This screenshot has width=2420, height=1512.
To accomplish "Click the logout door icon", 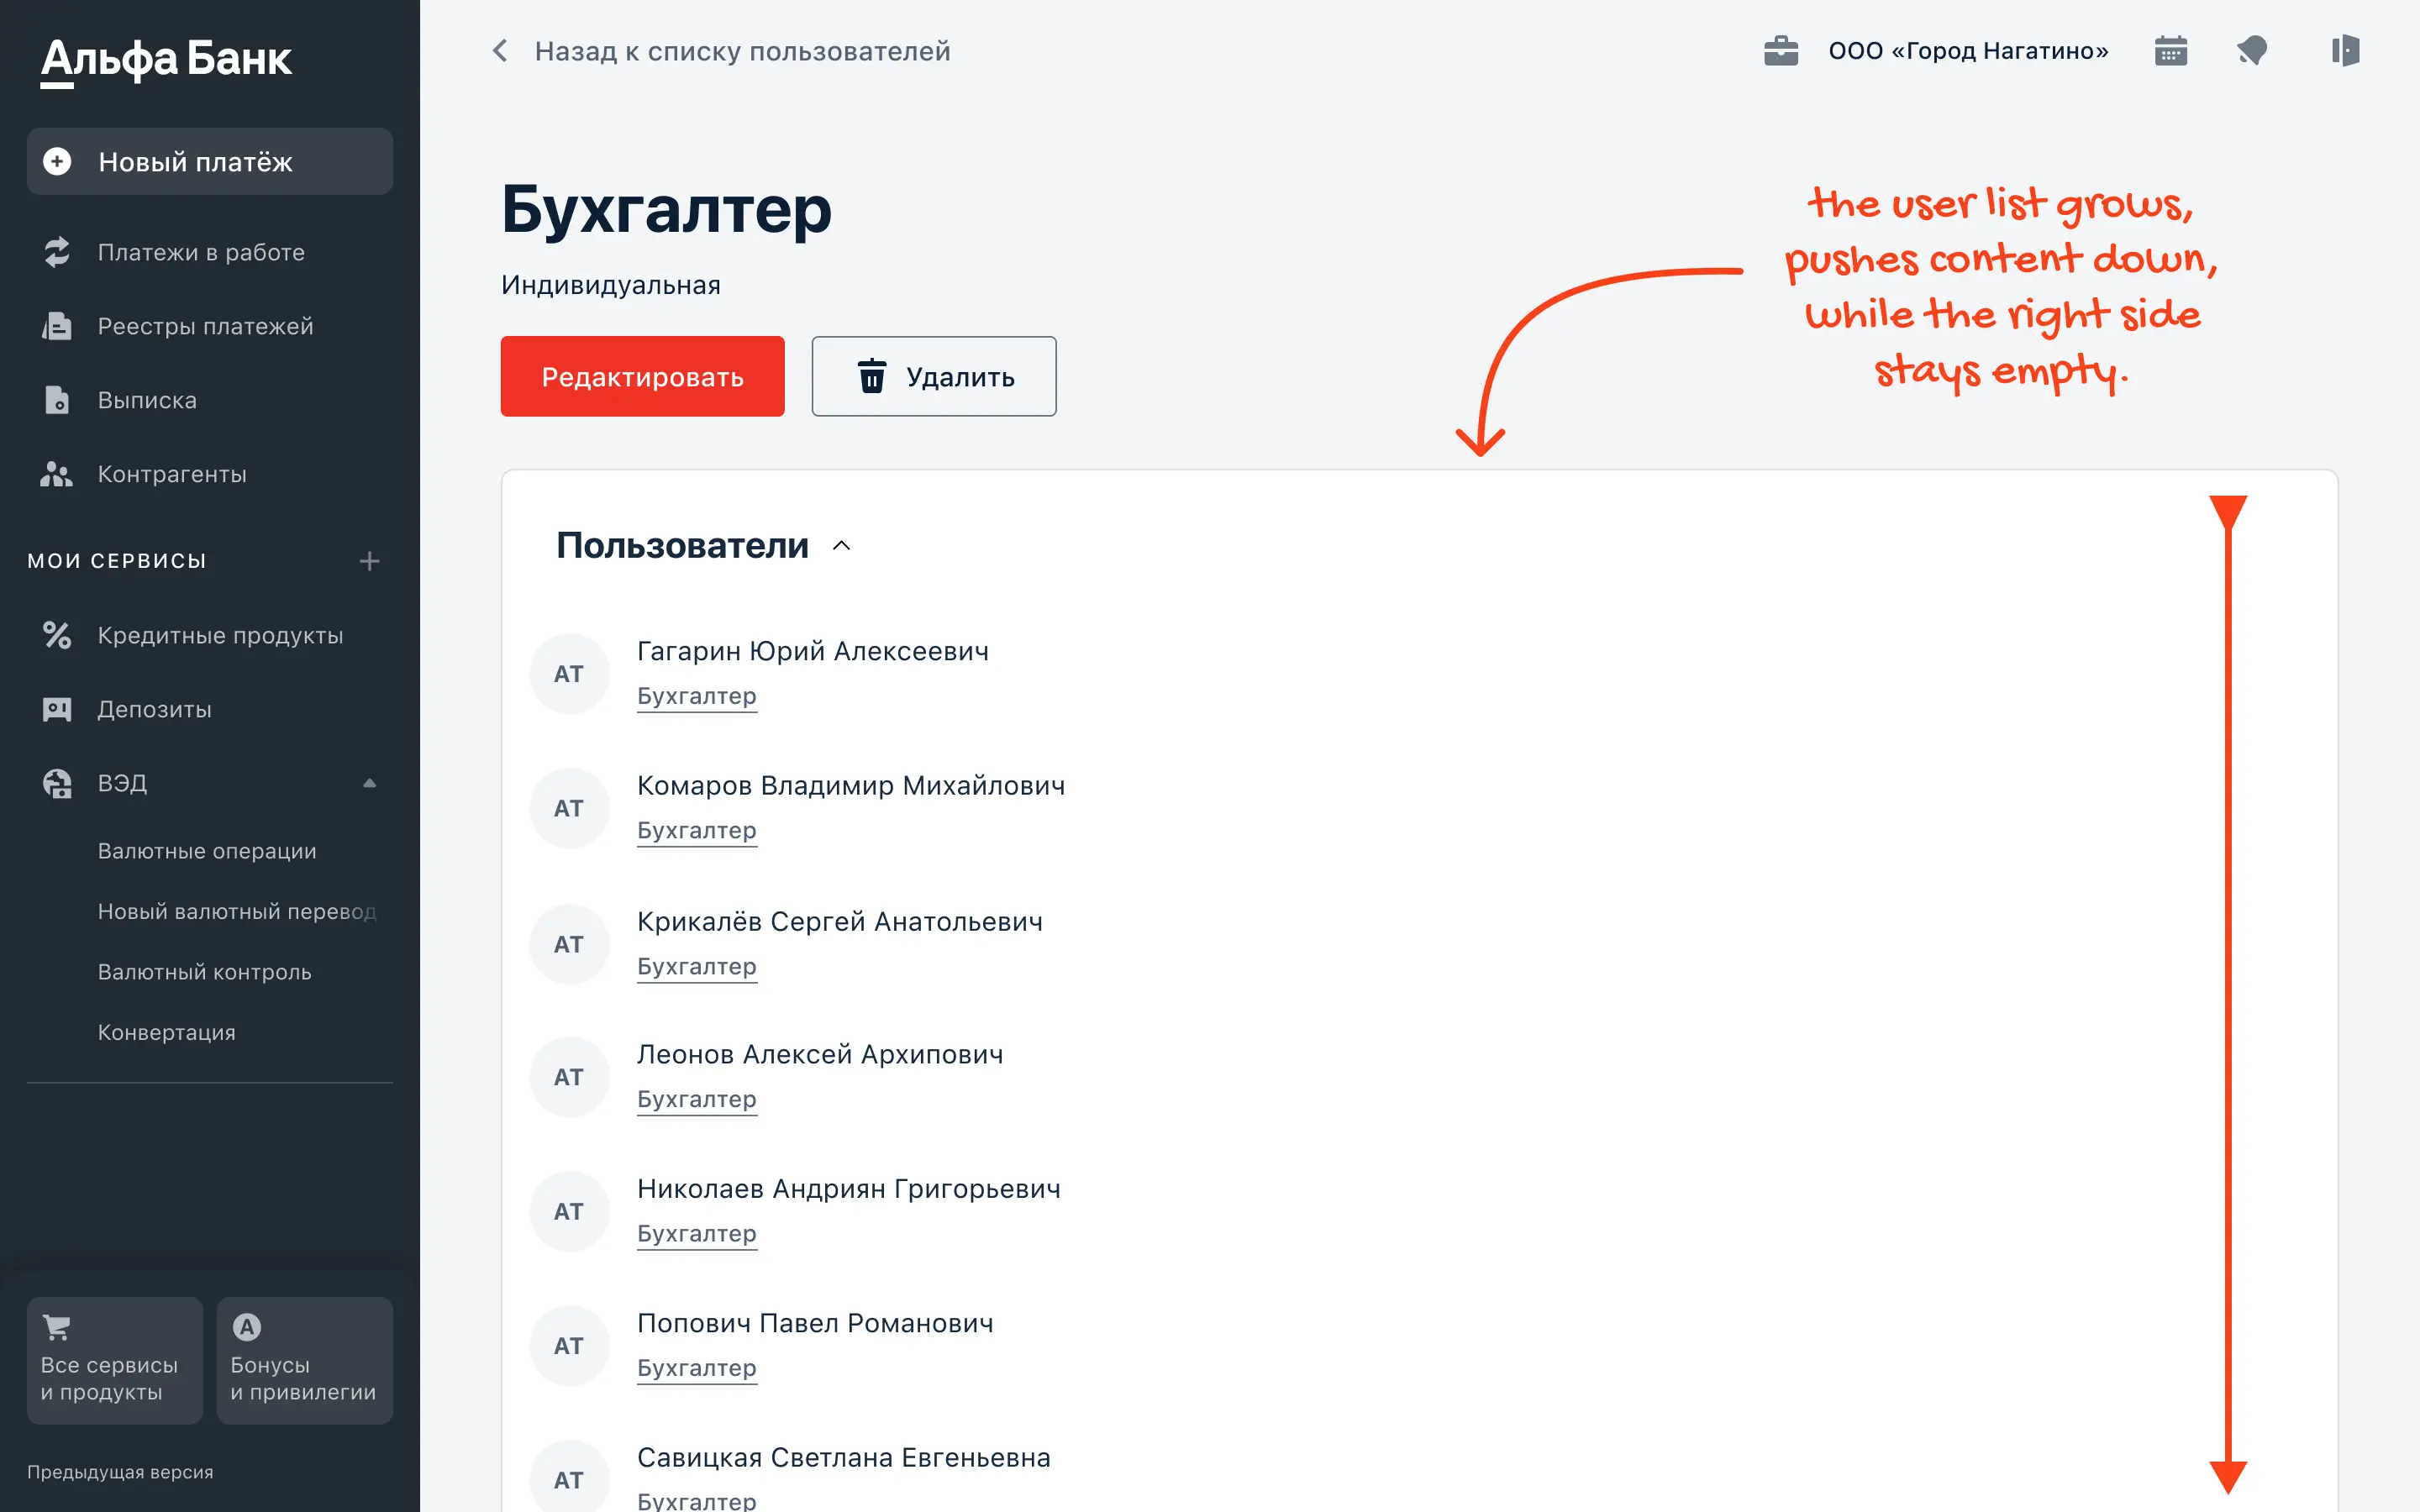I will [x=2344, y=51].
